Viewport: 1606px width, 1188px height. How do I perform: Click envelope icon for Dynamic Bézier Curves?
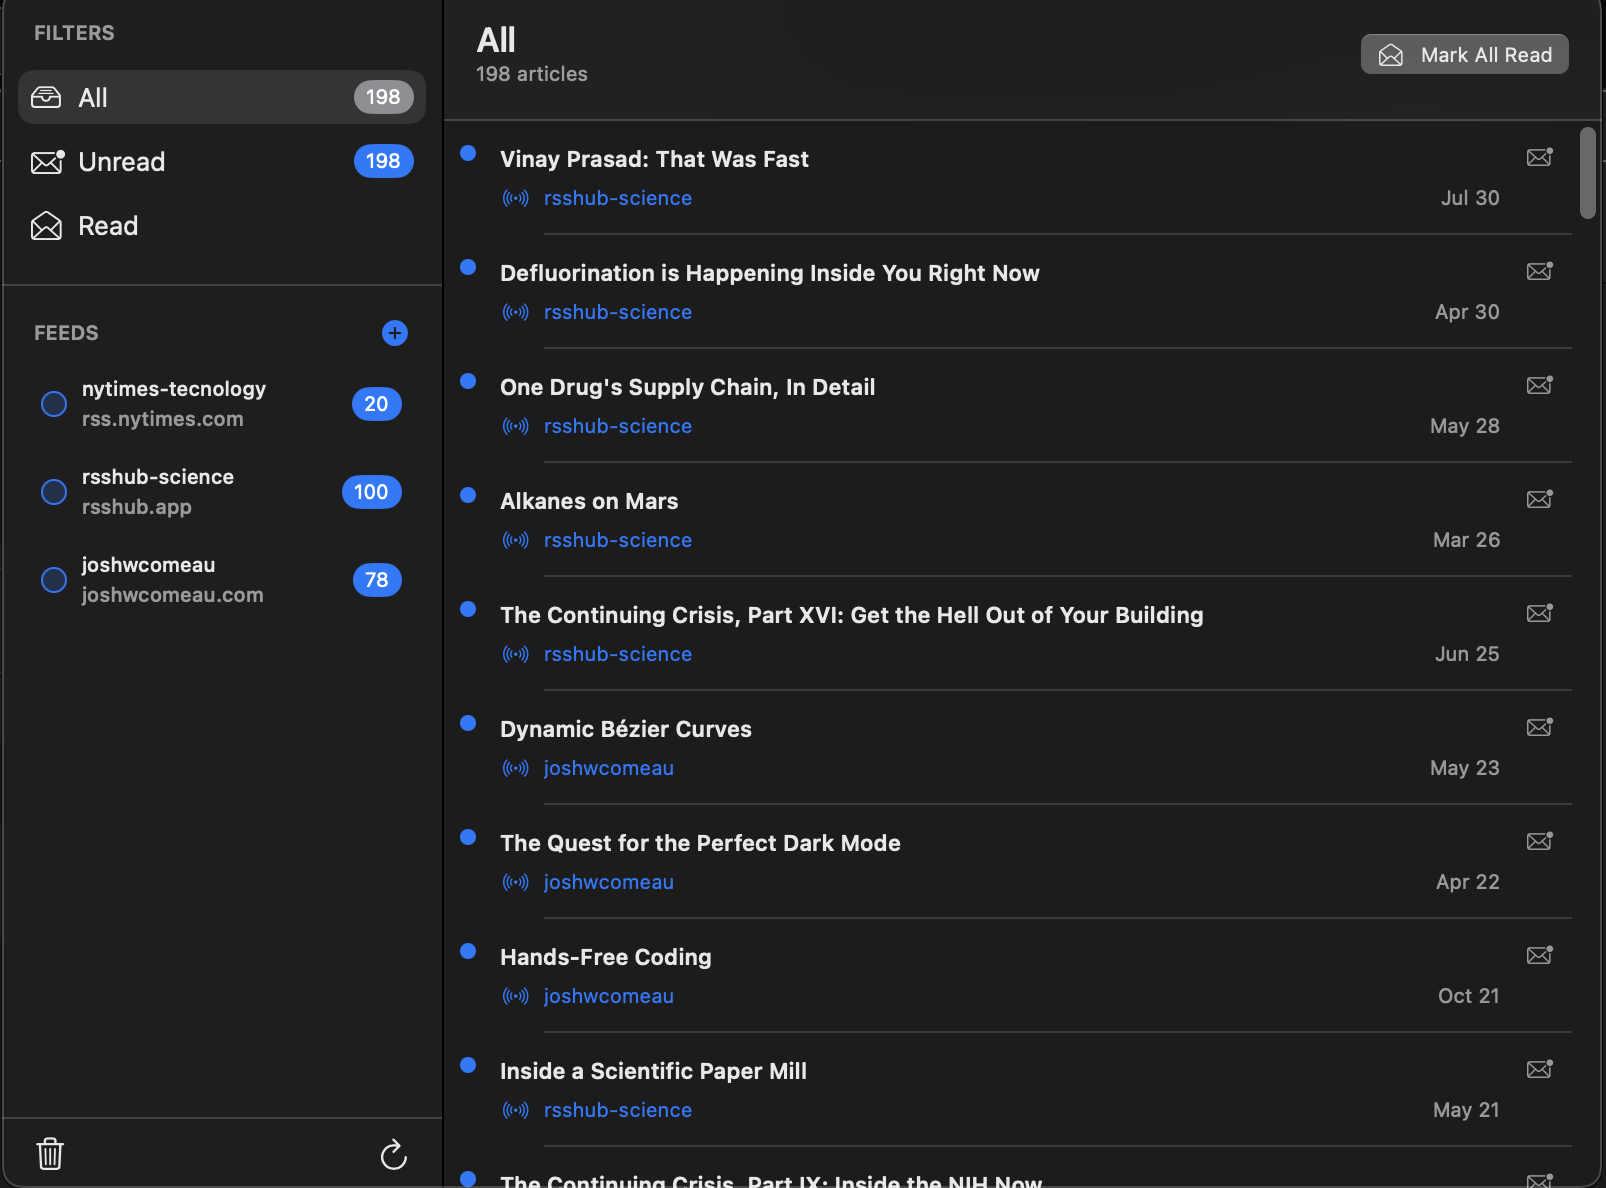pyautogui.click(x=1539, y=728)
